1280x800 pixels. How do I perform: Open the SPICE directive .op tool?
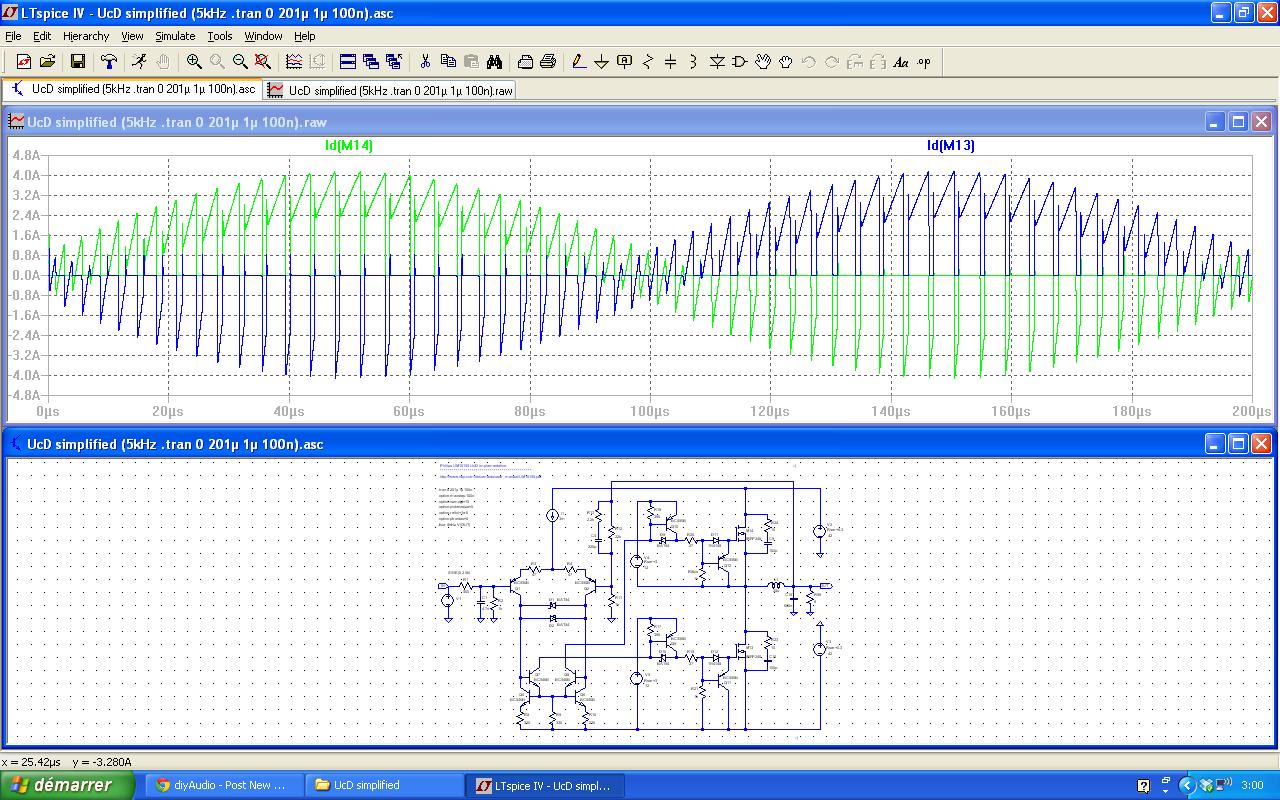point(924,62)
